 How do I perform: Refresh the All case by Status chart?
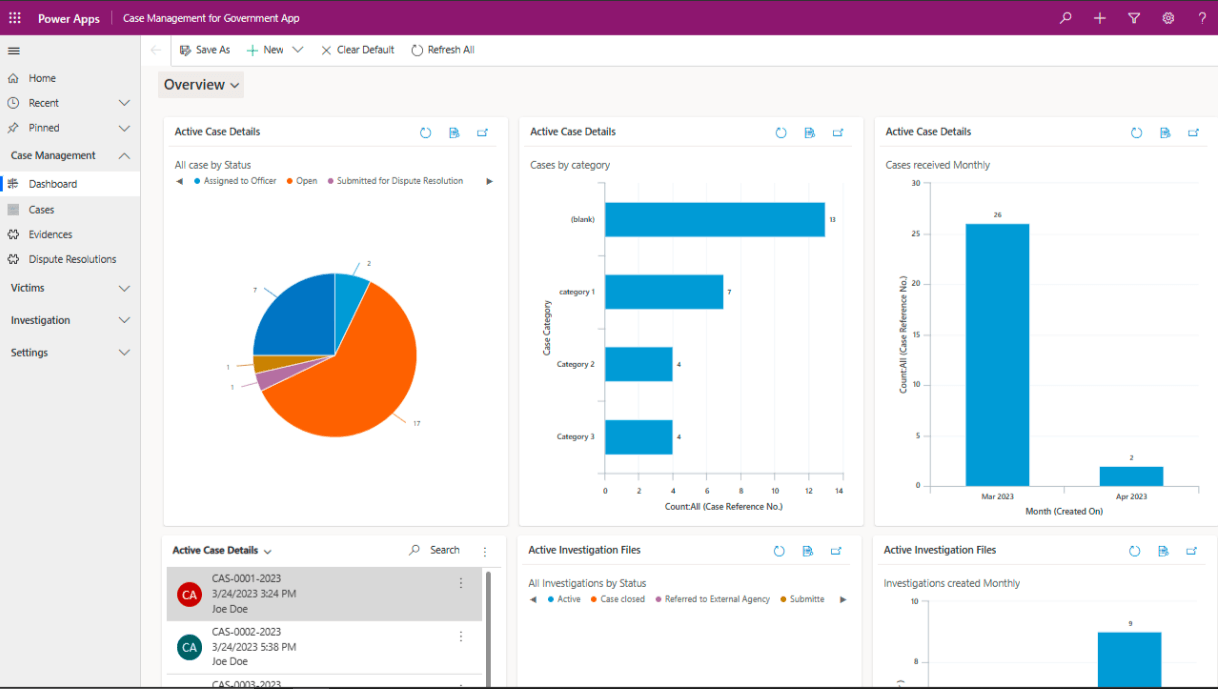(x=425, y=132)
